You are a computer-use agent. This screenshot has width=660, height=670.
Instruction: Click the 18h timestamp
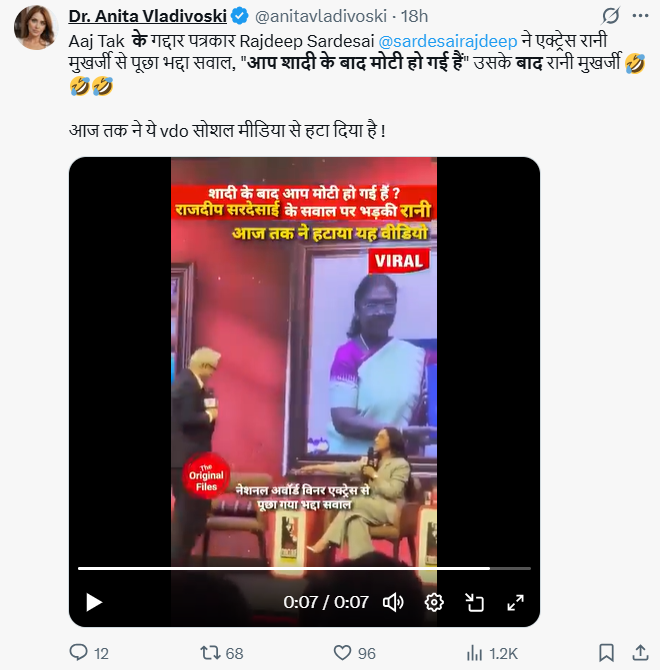414,16
